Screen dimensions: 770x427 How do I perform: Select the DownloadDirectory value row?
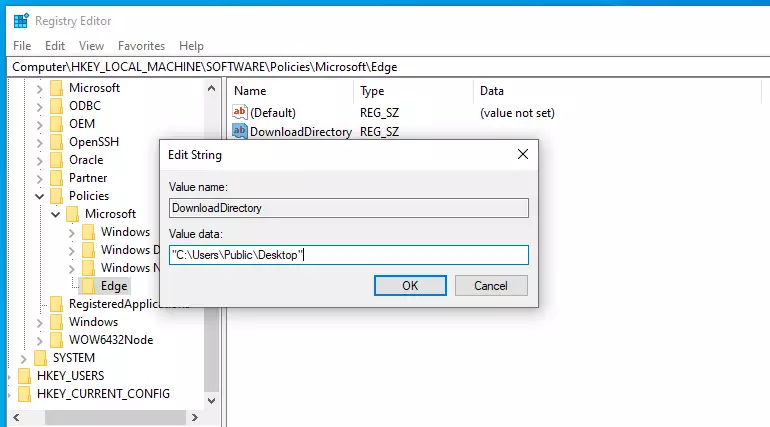[301, 132]
